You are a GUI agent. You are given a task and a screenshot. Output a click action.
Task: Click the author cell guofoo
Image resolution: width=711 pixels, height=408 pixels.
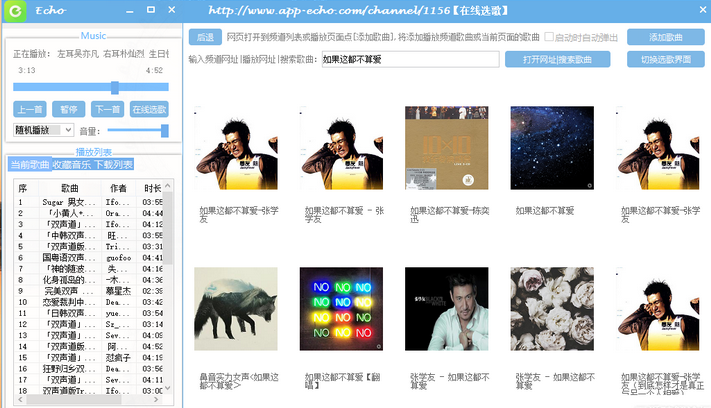point(119,257)
